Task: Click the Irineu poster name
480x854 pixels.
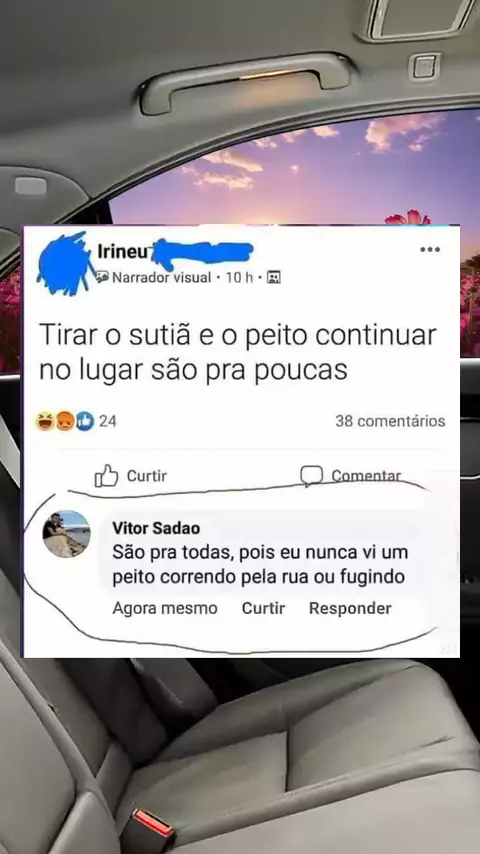Action: click(117, 251)
